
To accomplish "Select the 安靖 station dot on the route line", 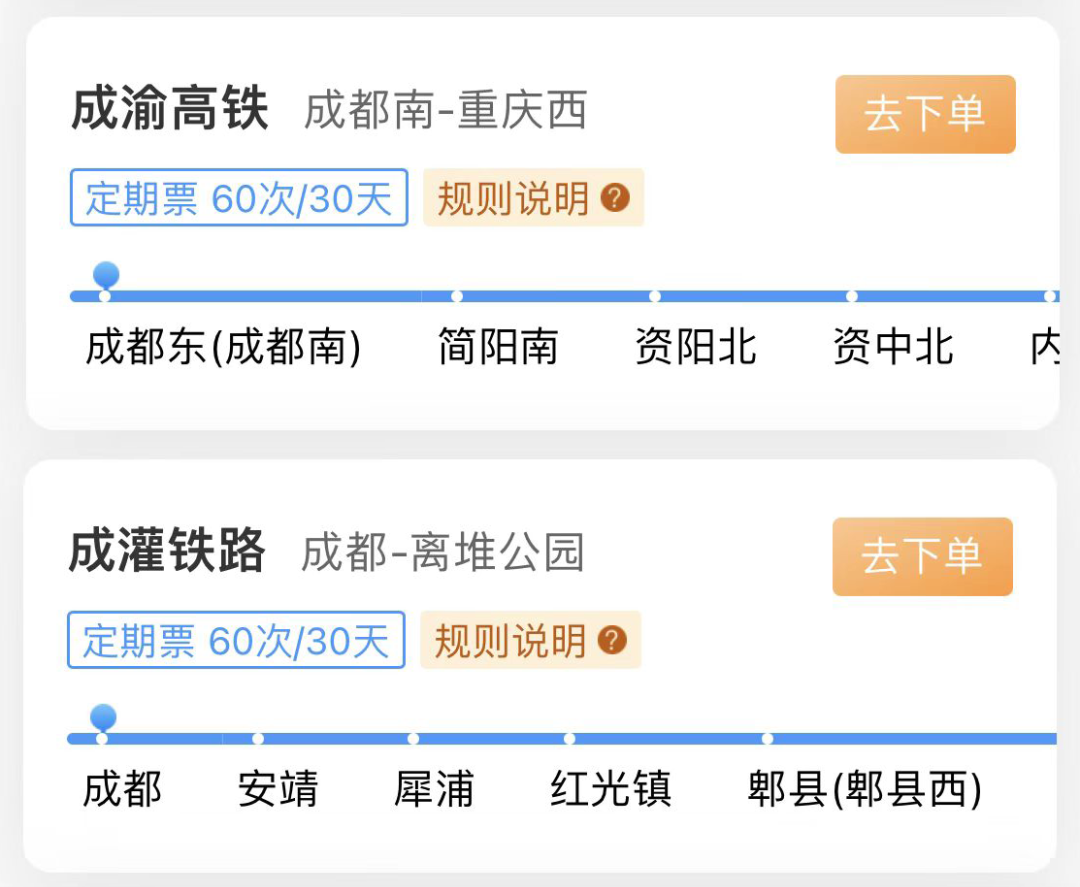I will click(258, 739).
